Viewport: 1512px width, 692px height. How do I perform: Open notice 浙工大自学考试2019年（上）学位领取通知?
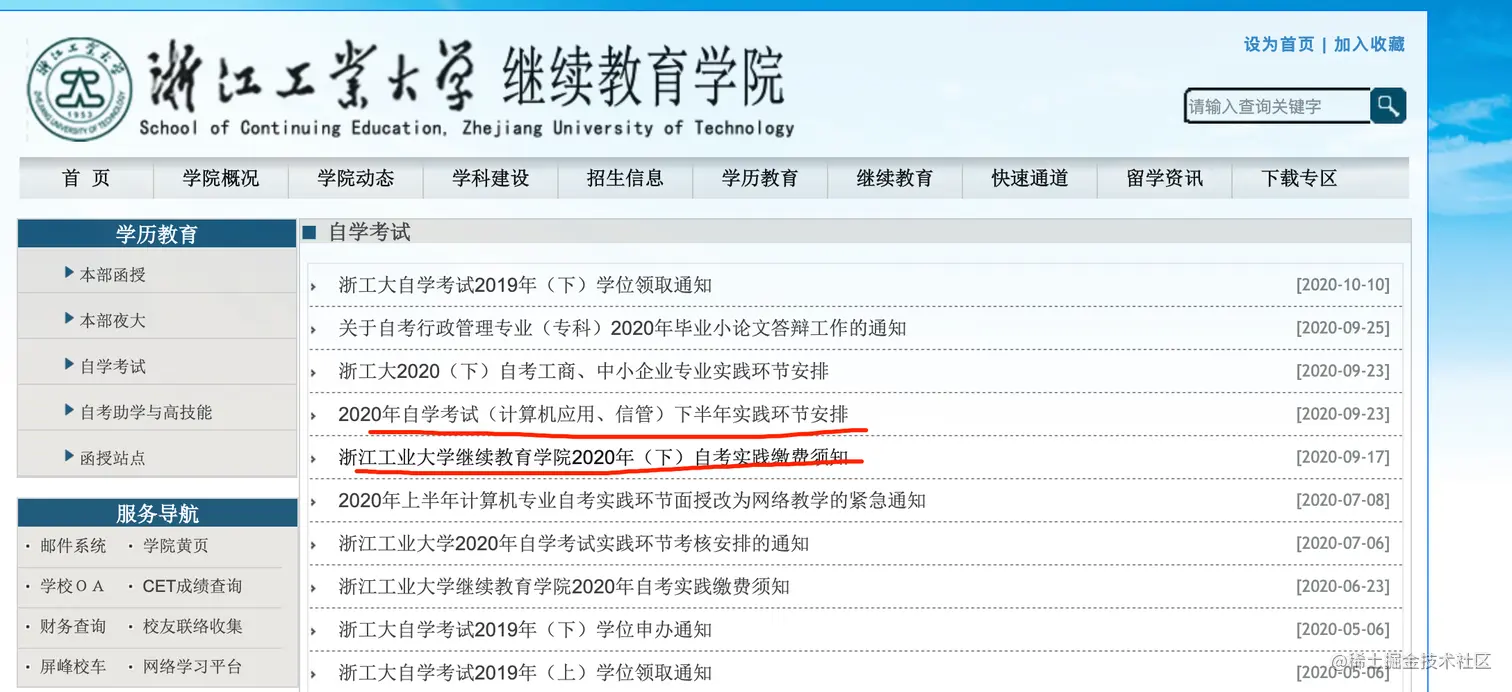(x=525, y=673)
